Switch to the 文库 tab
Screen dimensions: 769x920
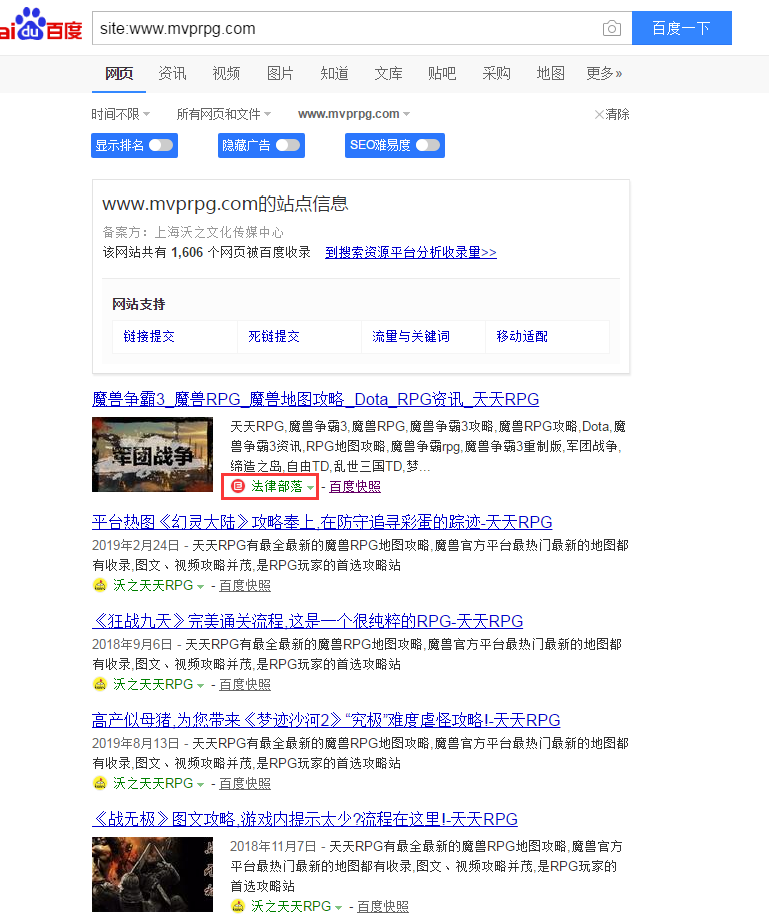click(388, 73)
